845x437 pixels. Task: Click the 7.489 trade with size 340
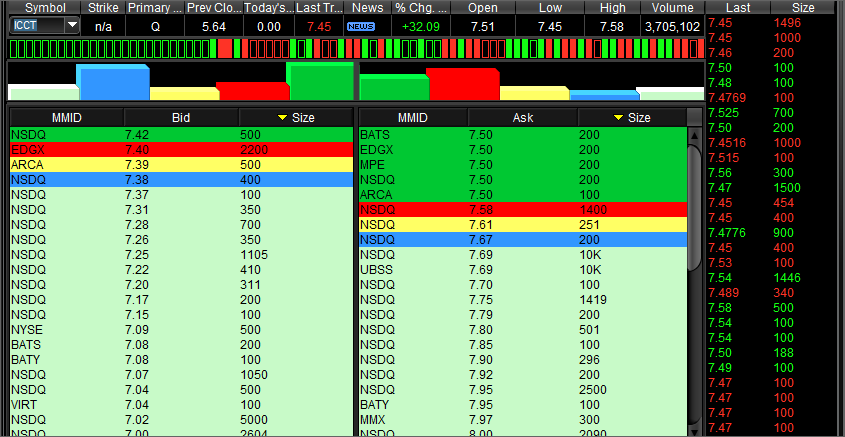click(771, 293)
